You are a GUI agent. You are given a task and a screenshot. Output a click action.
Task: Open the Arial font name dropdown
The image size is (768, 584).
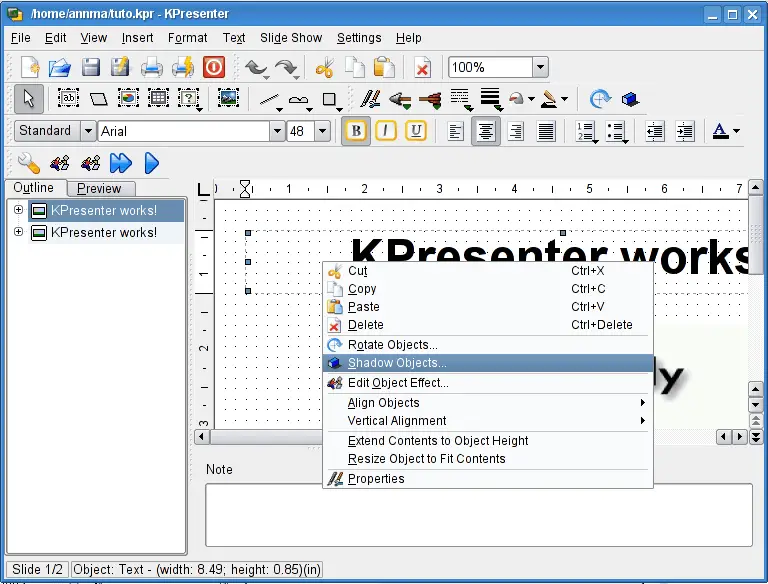(277, 131)
